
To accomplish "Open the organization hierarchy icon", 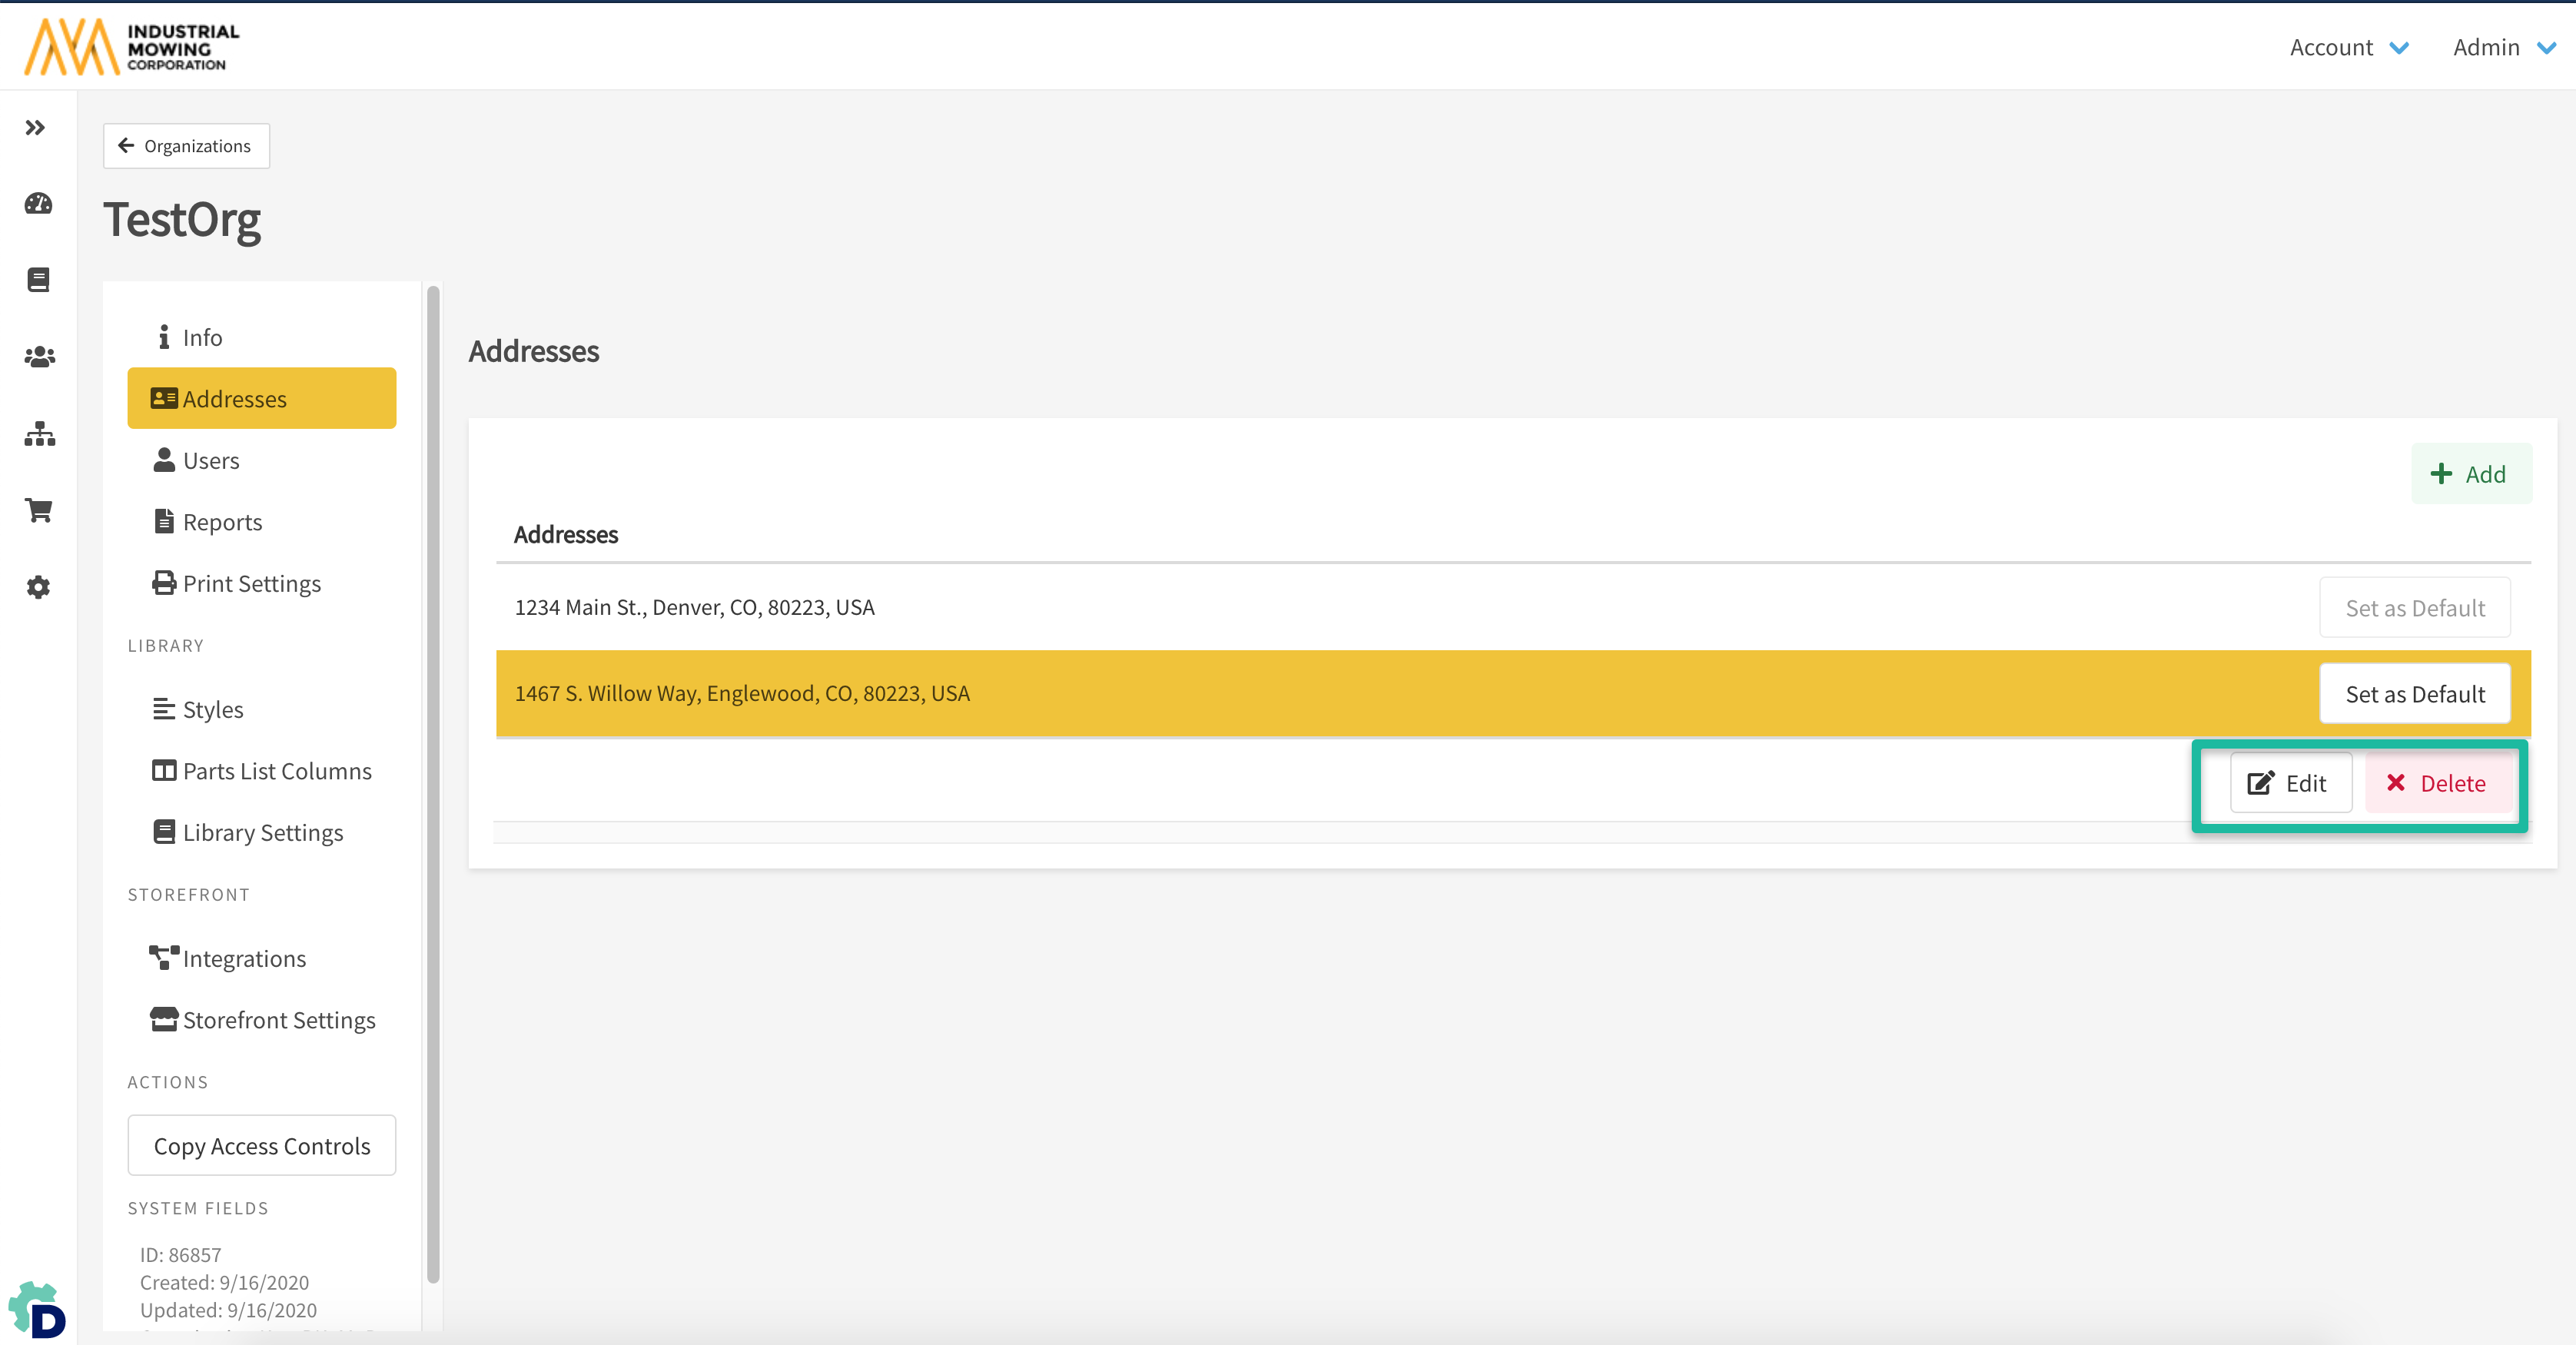I will [39, 433].
